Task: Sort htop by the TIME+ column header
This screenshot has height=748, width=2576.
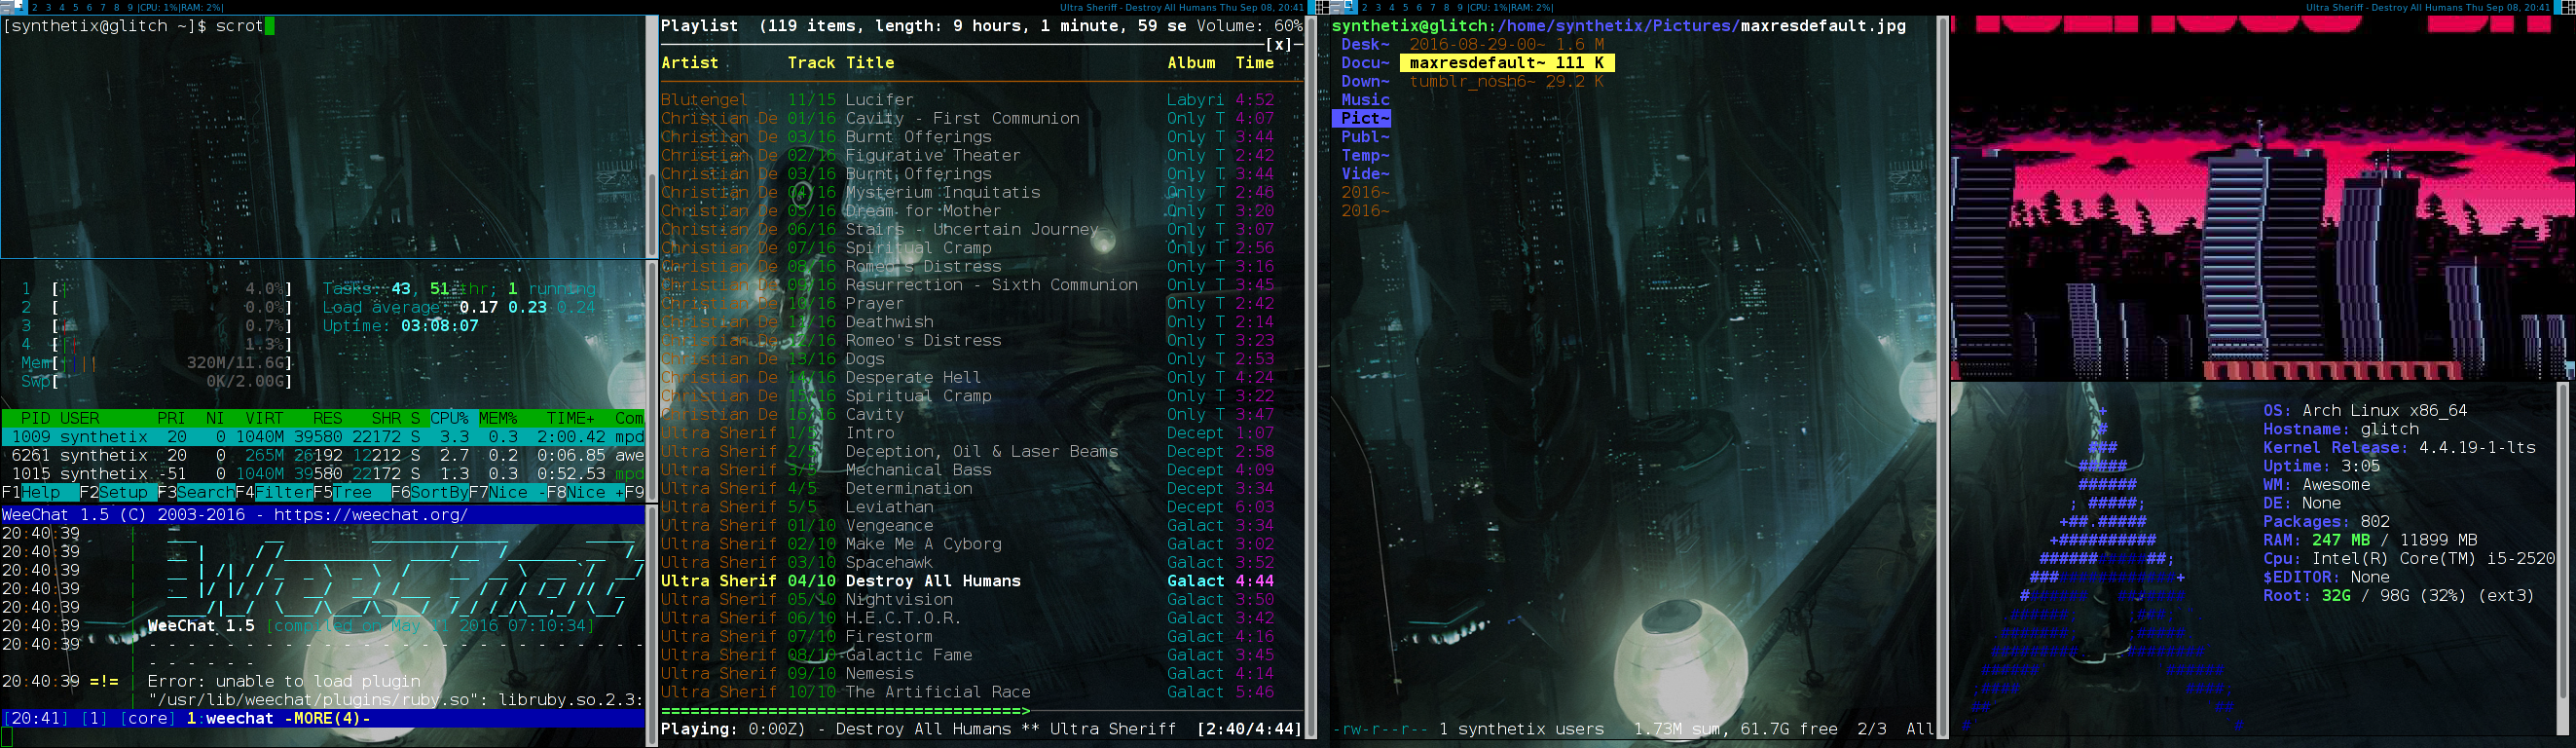Action: [571, 418]
